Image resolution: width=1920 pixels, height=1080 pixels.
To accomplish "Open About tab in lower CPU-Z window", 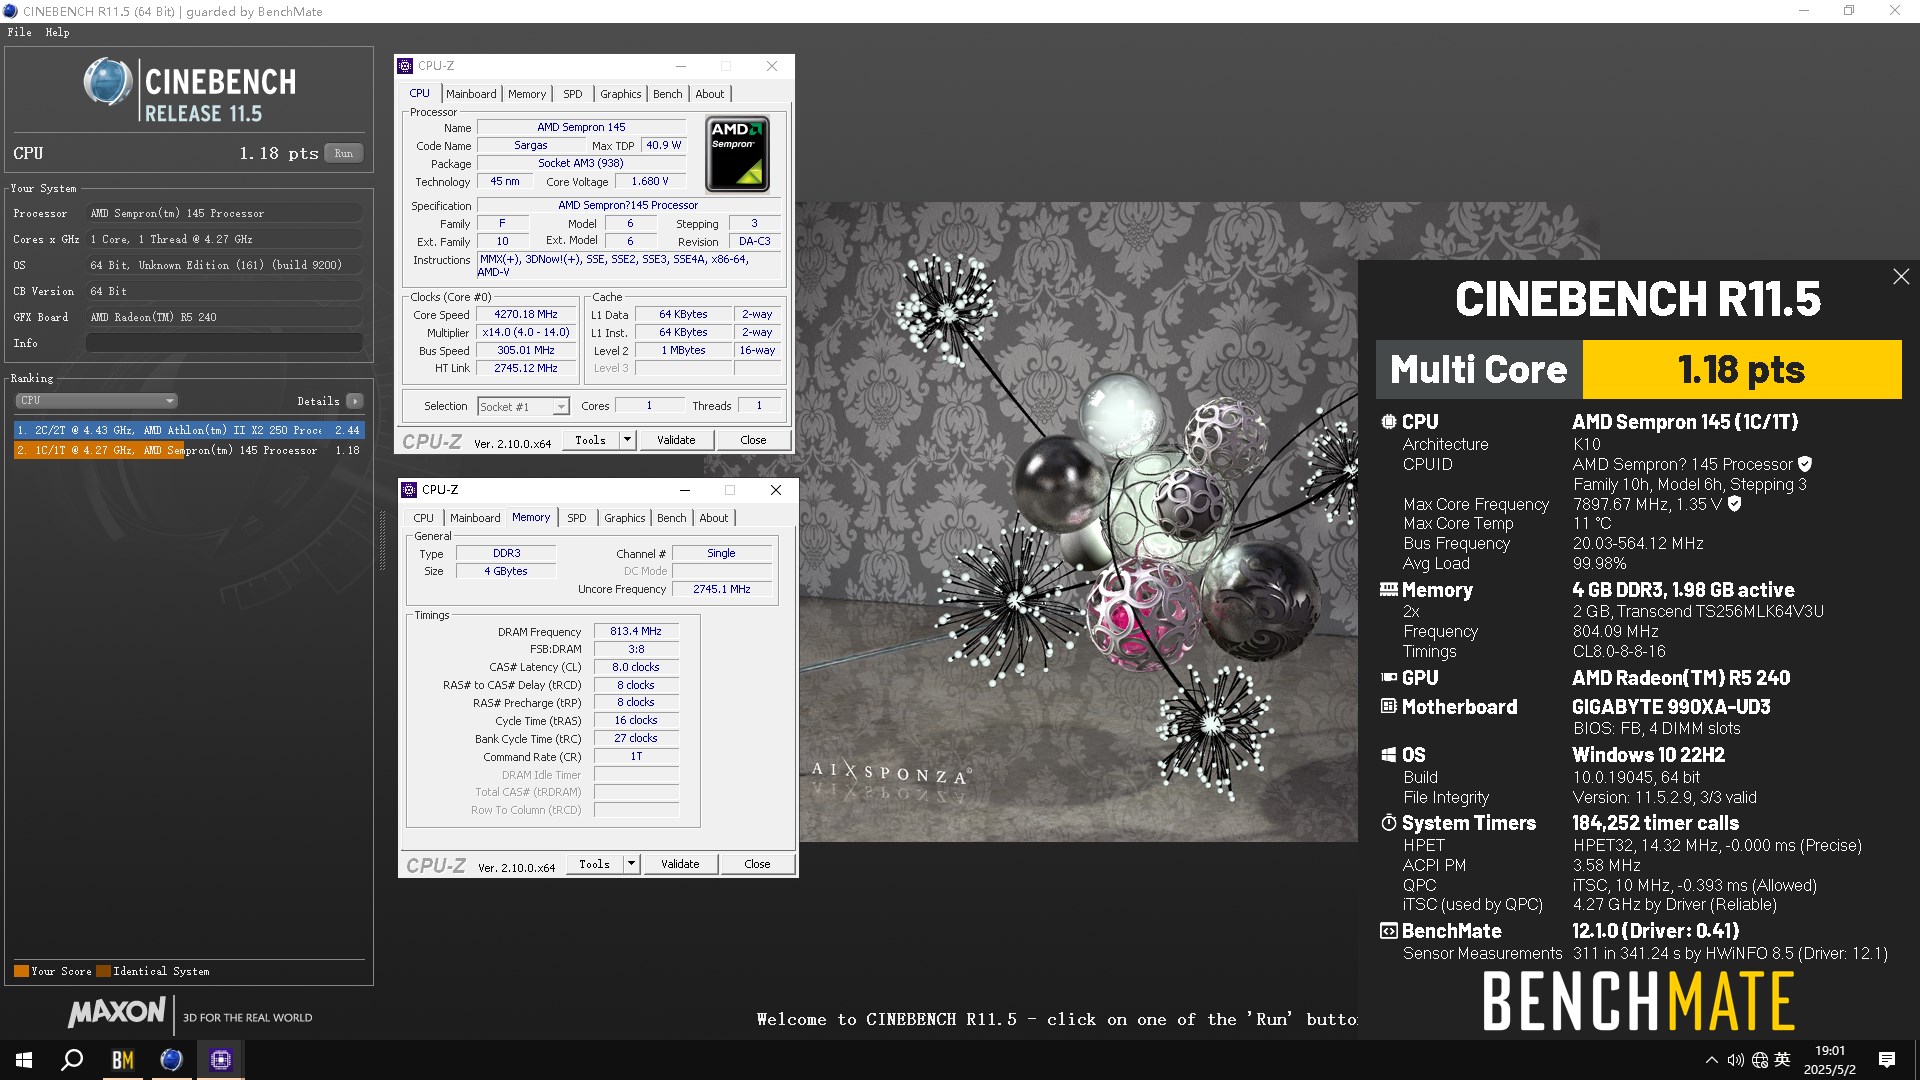I will coord(714,518).
